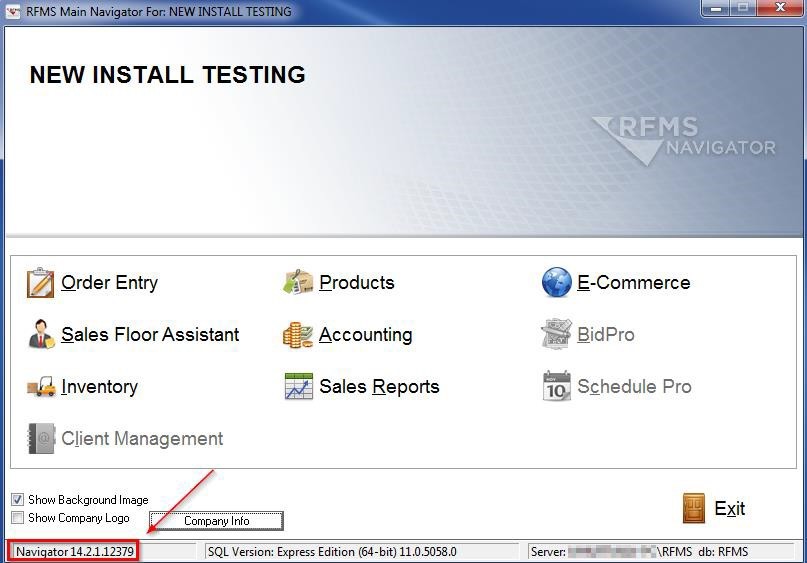
Task: Click Sales Reports chart icon
Action: 299,386
